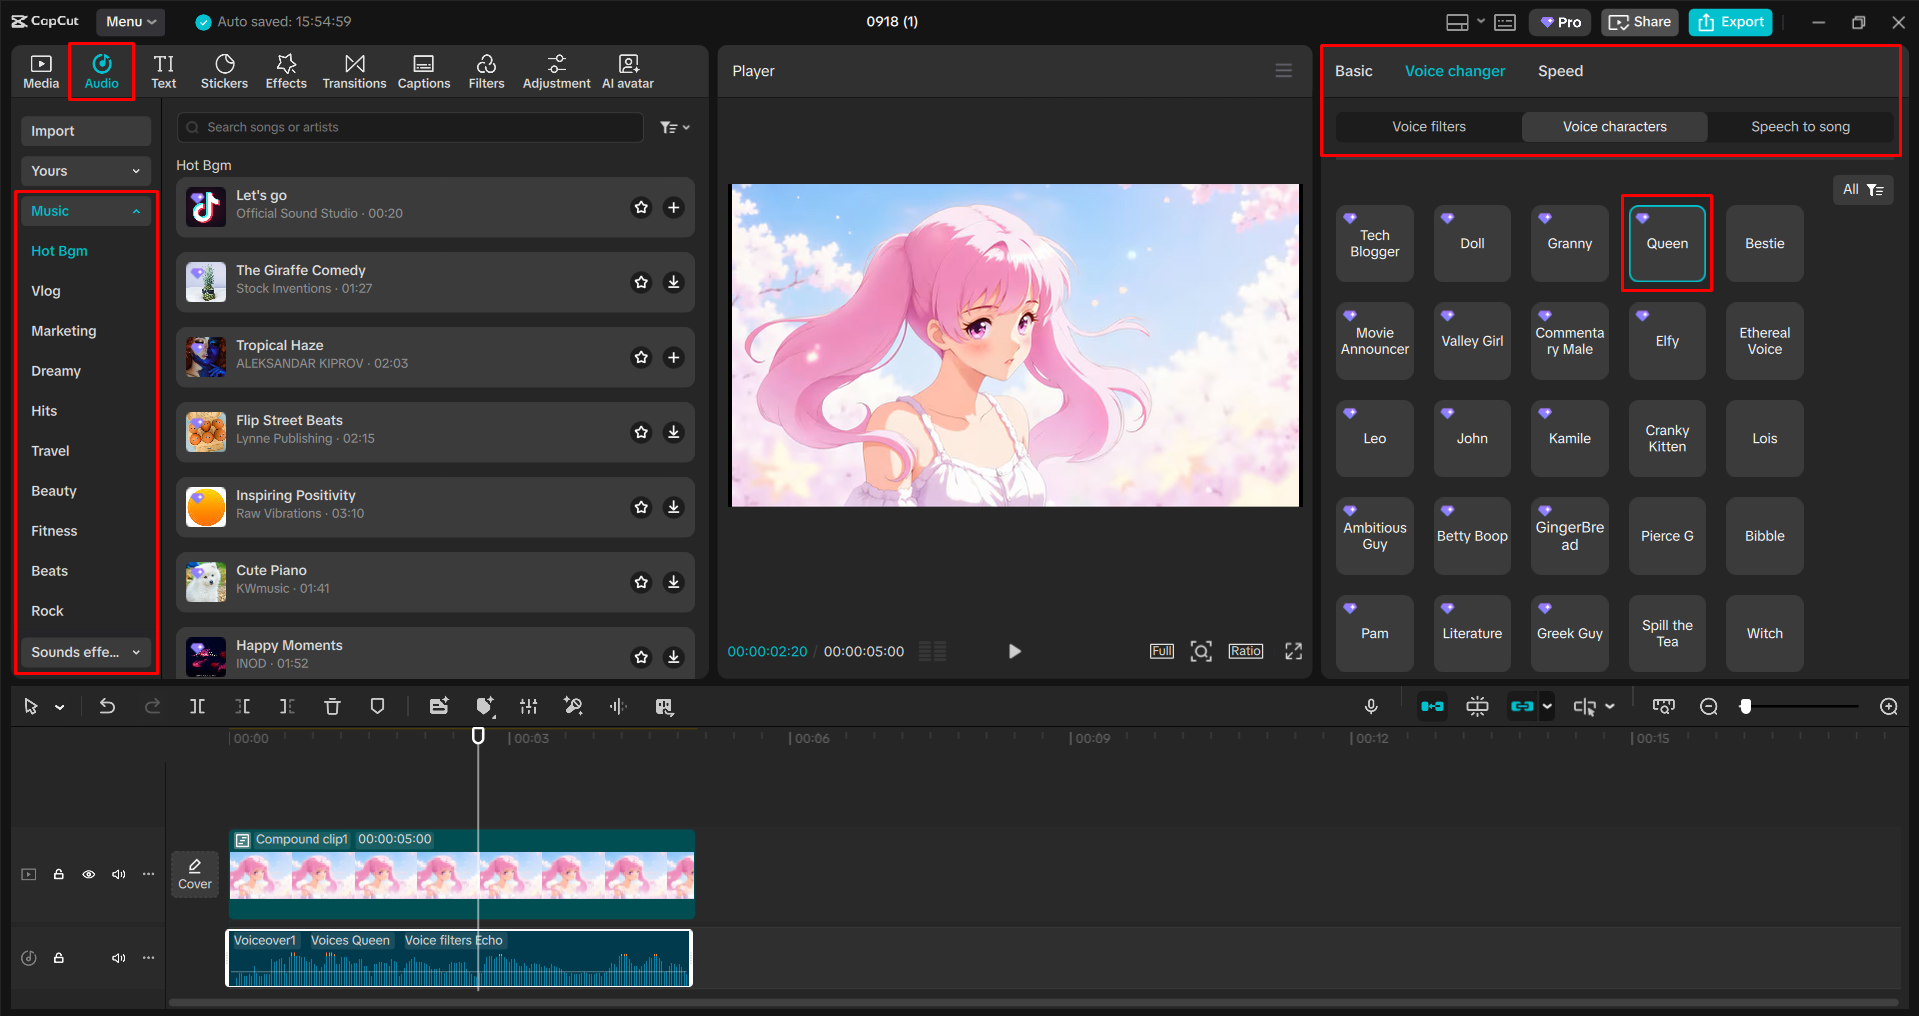Select the smart denoise audio icon
Image resolution: width=1919 pixels, height=1016 pixels.
tap(573, 706)
